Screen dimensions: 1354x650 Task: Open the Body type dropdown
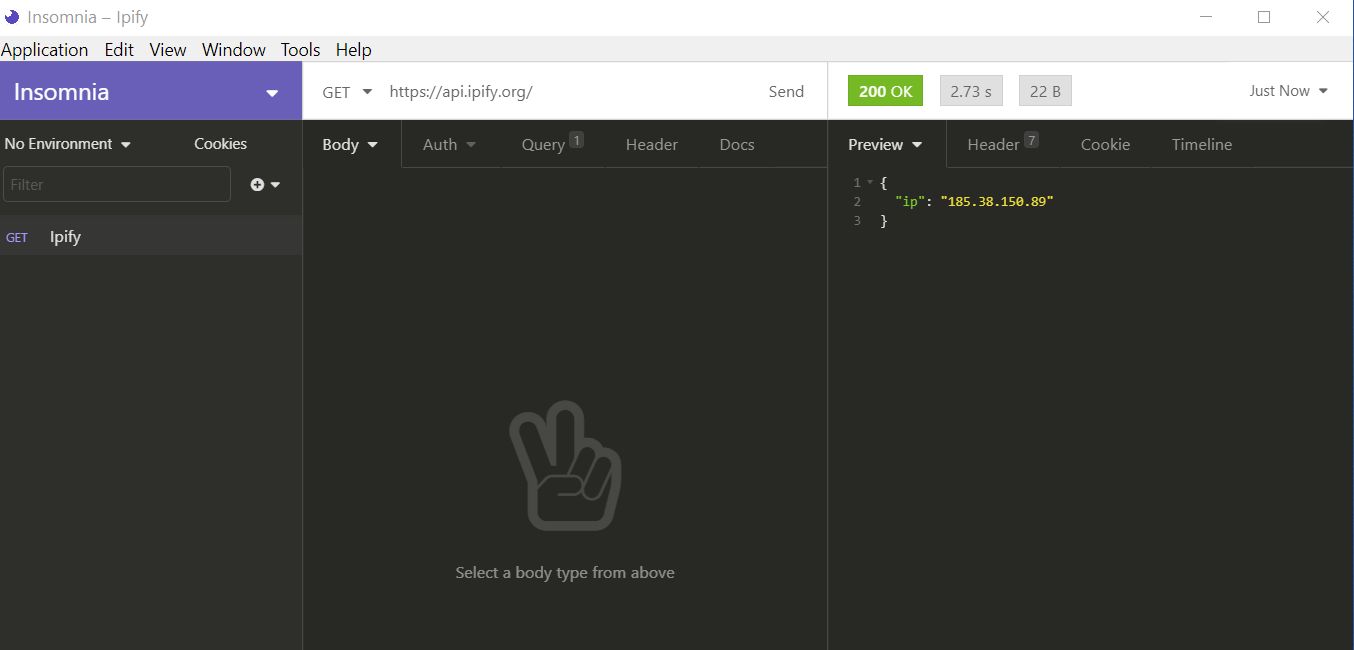point(350,145)
